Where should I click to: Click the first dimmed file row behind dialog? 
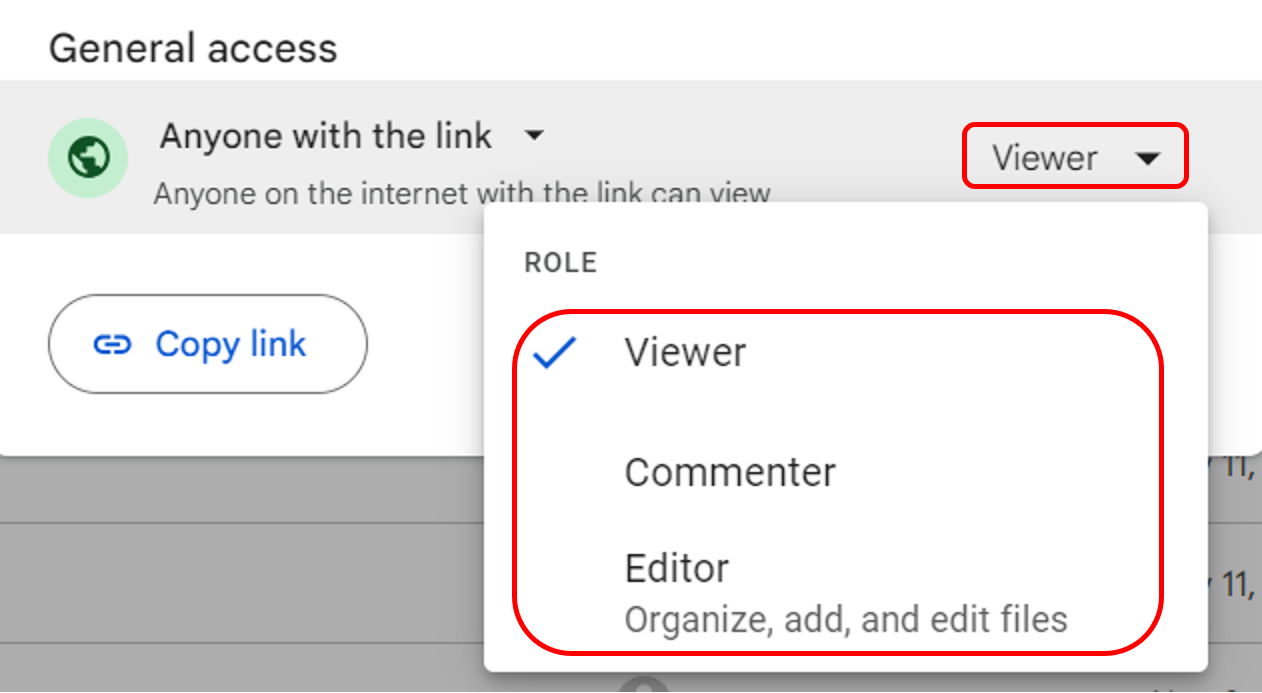point(240,491)
